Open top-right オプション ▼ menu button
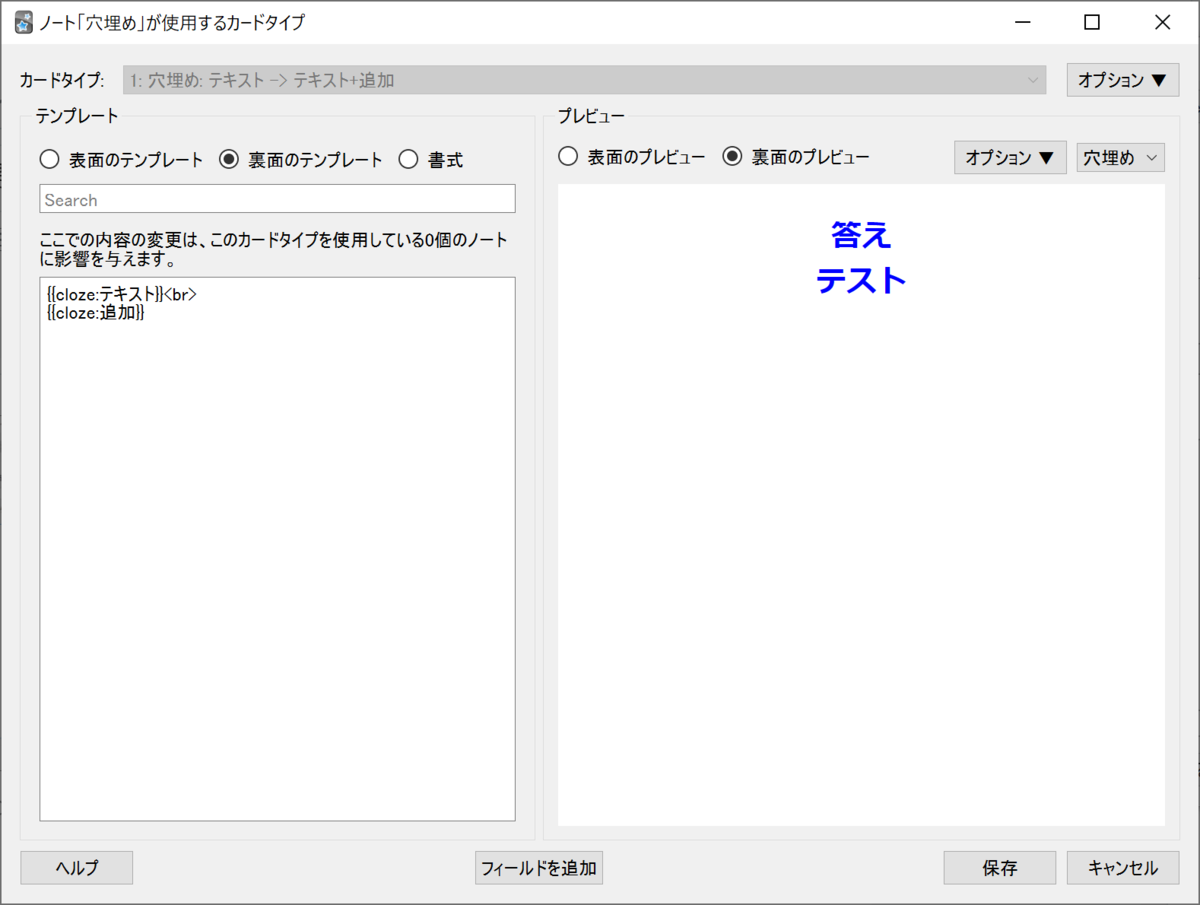The image size is (1200, 905). click(1123, 80)
